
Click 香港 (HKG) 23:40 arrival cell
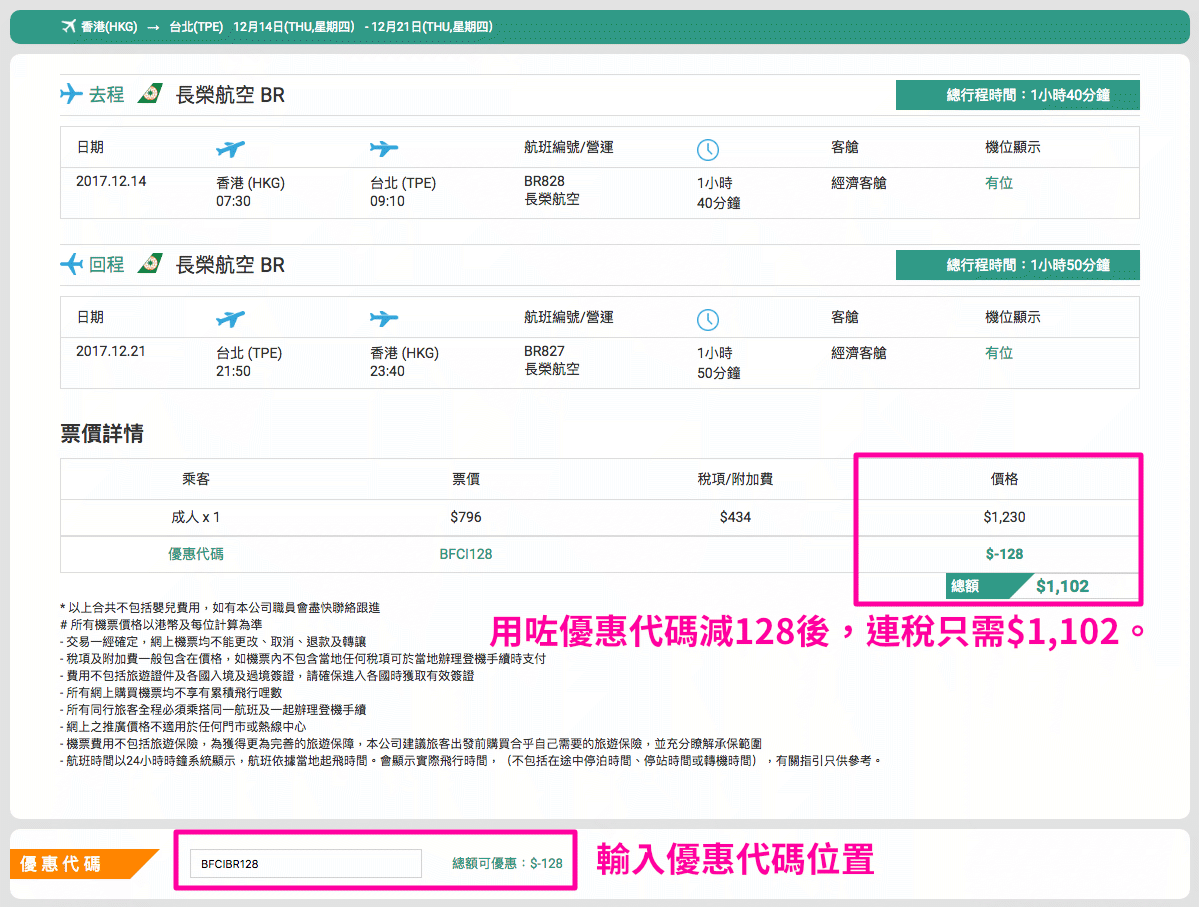click(405, 362)
